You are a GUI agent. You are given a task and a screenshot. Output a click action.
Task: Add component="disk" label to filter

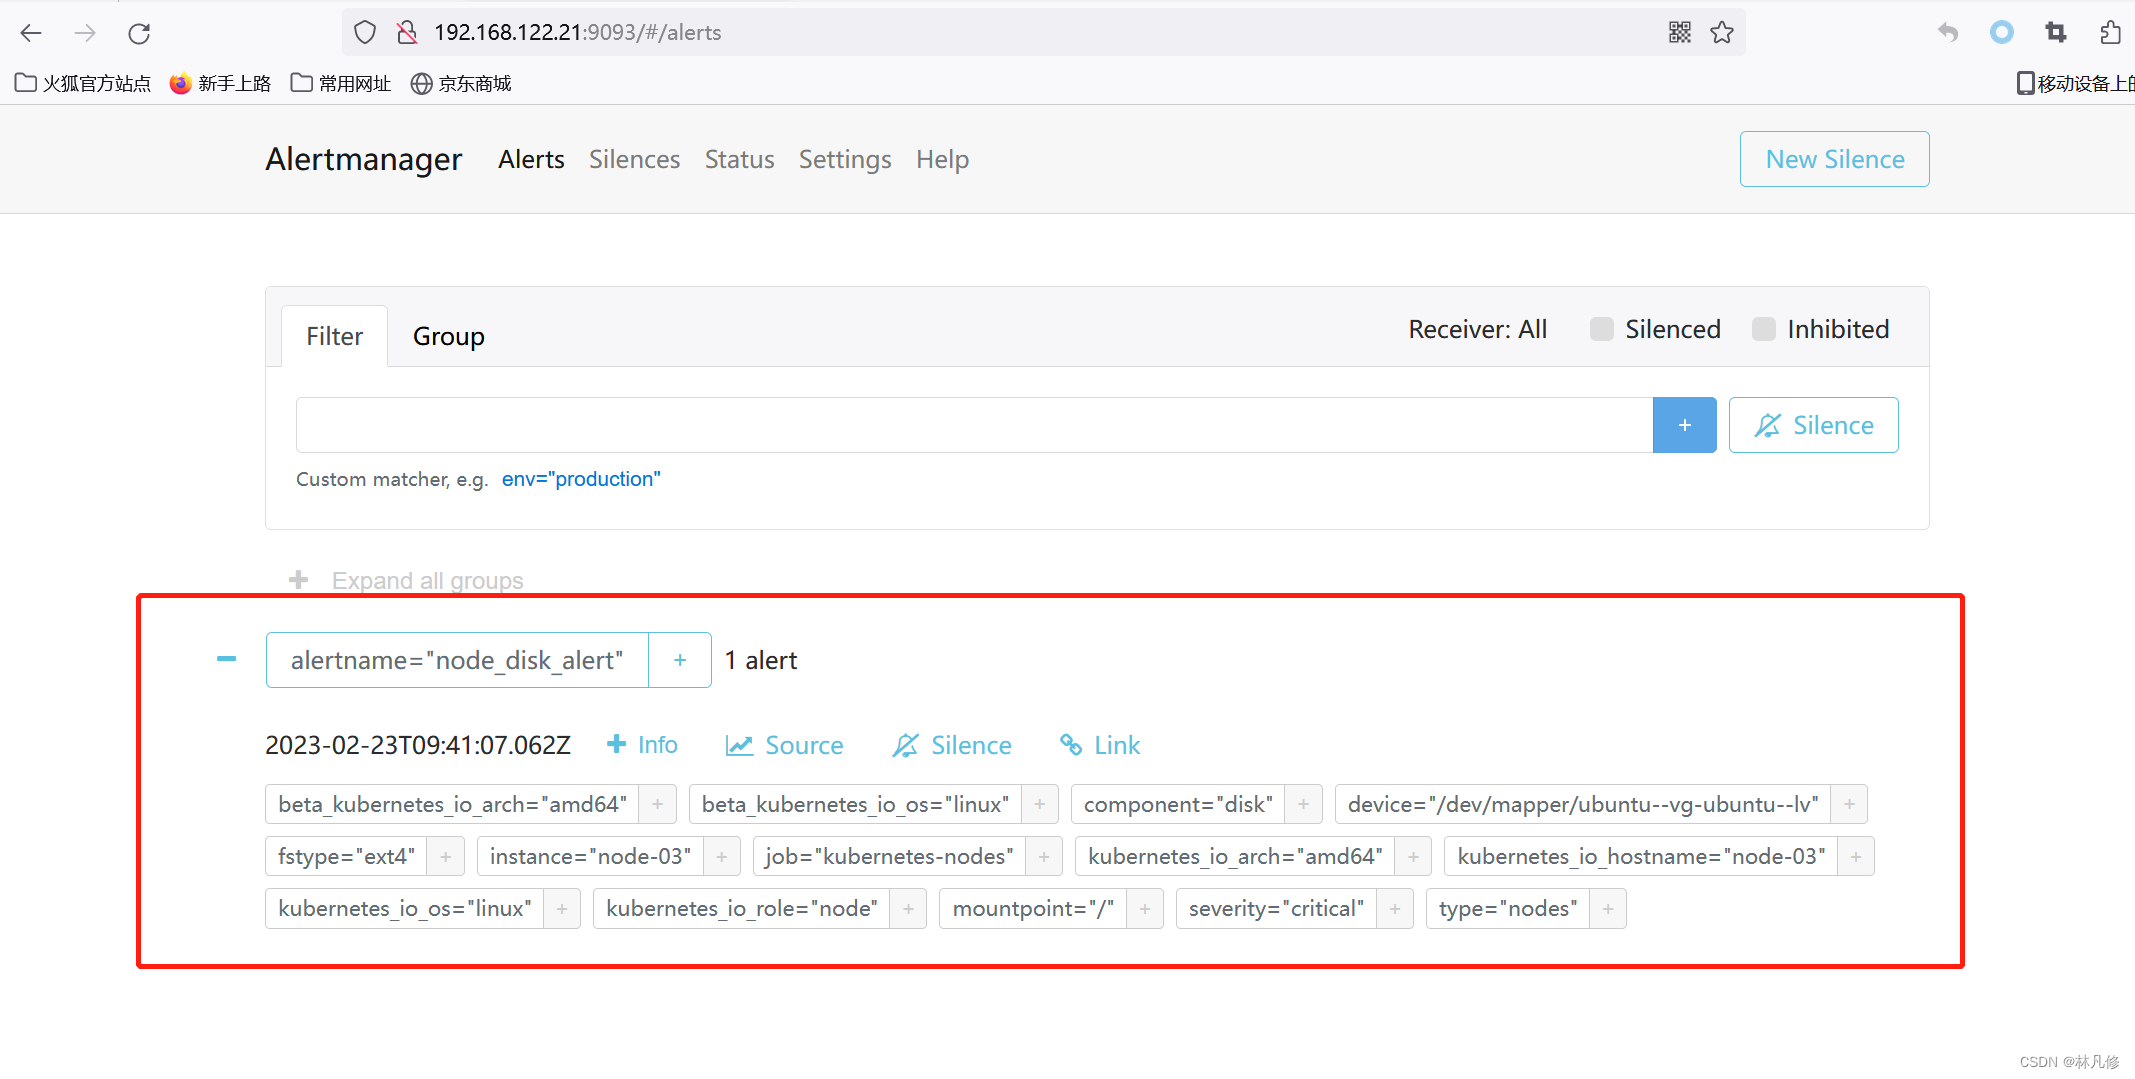tap(1304, 804)
